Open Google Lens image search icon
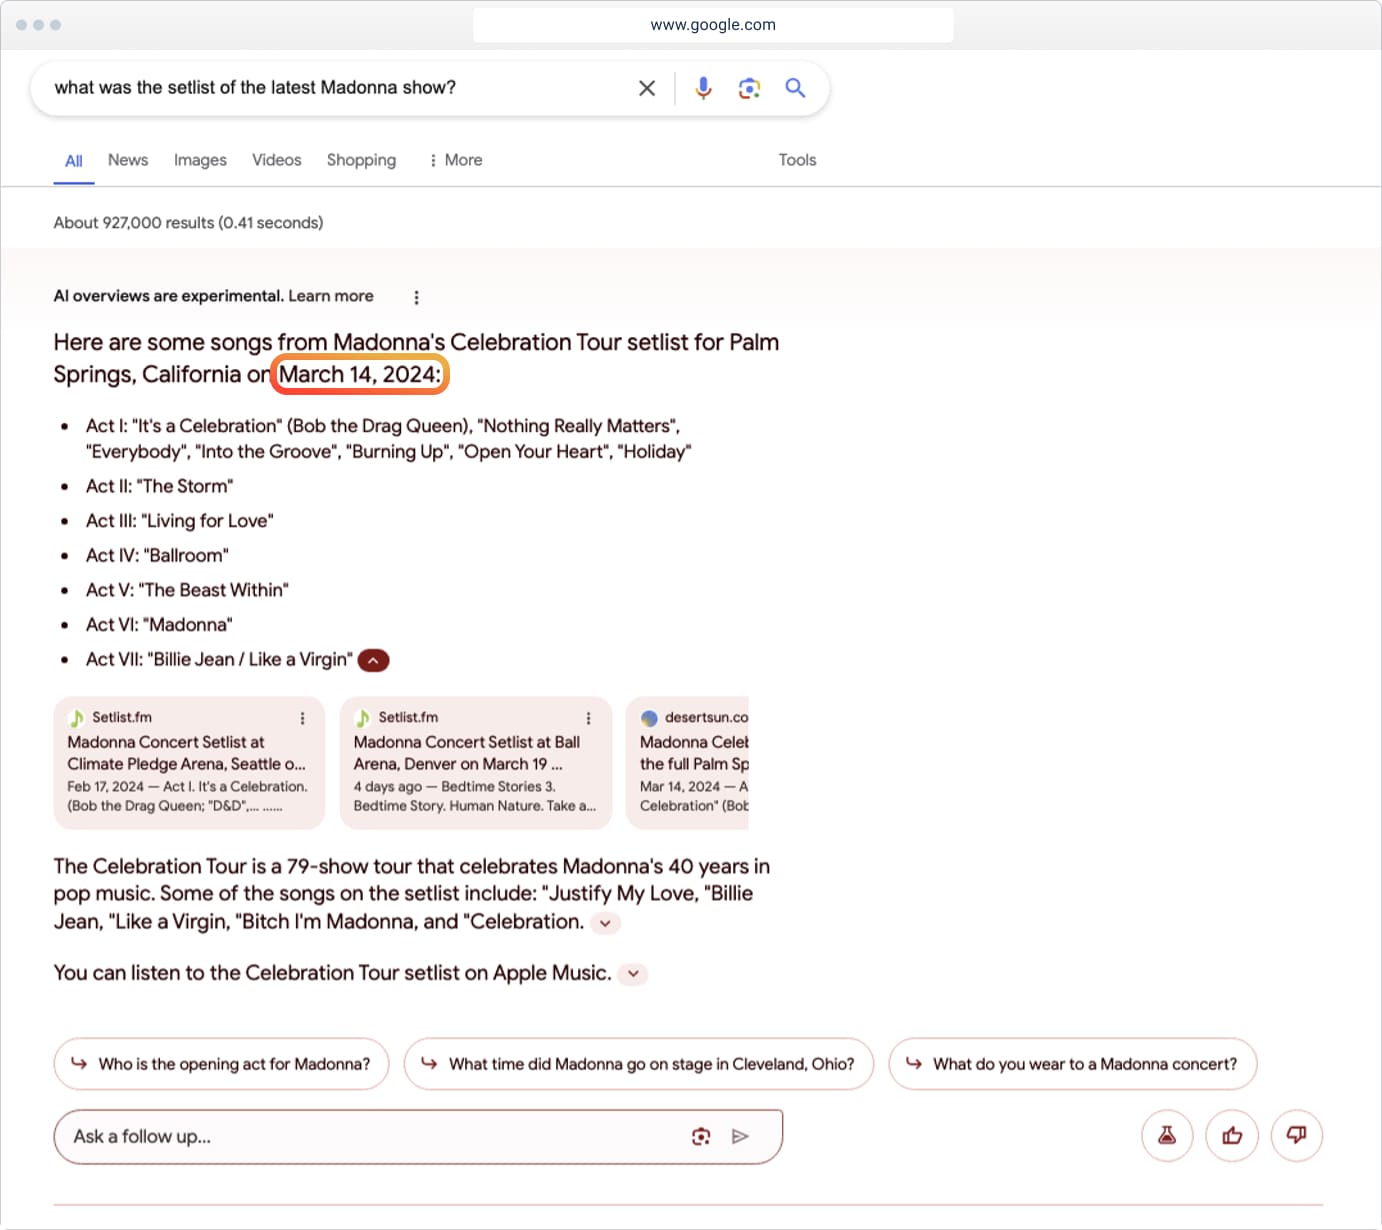The image size is (1382, 1230). [749, 88]
